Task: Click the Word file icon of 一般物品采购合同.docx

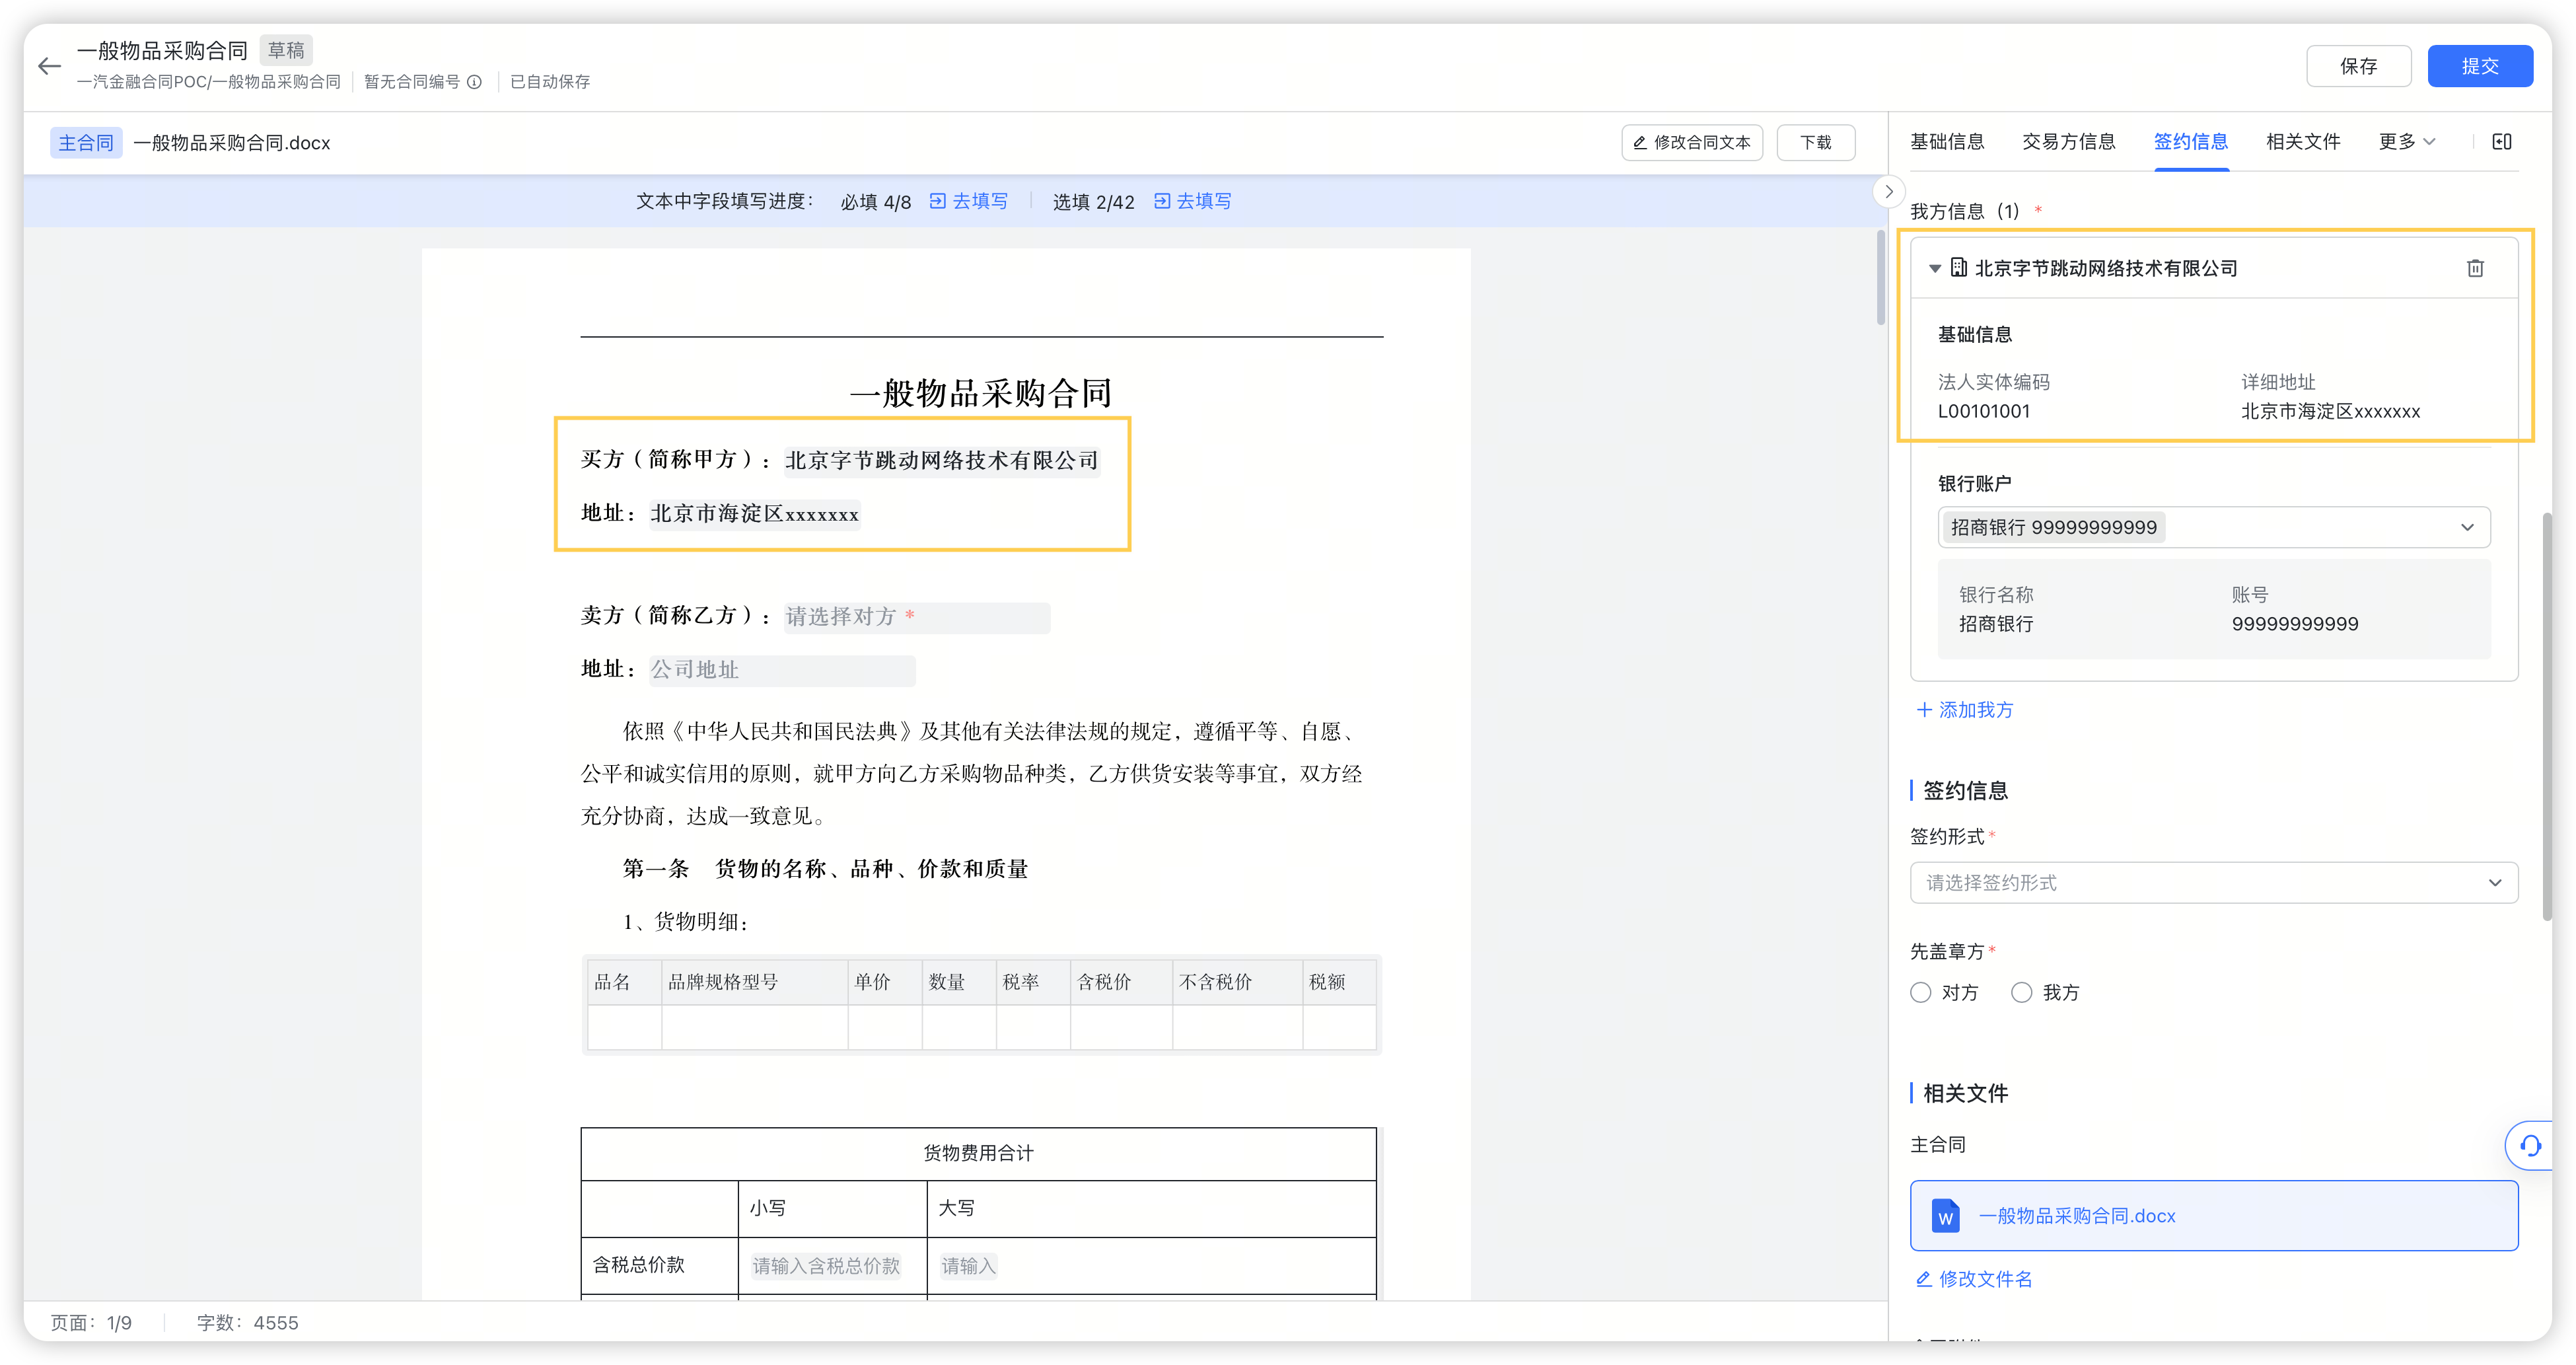Action: click(1945, 1216)
